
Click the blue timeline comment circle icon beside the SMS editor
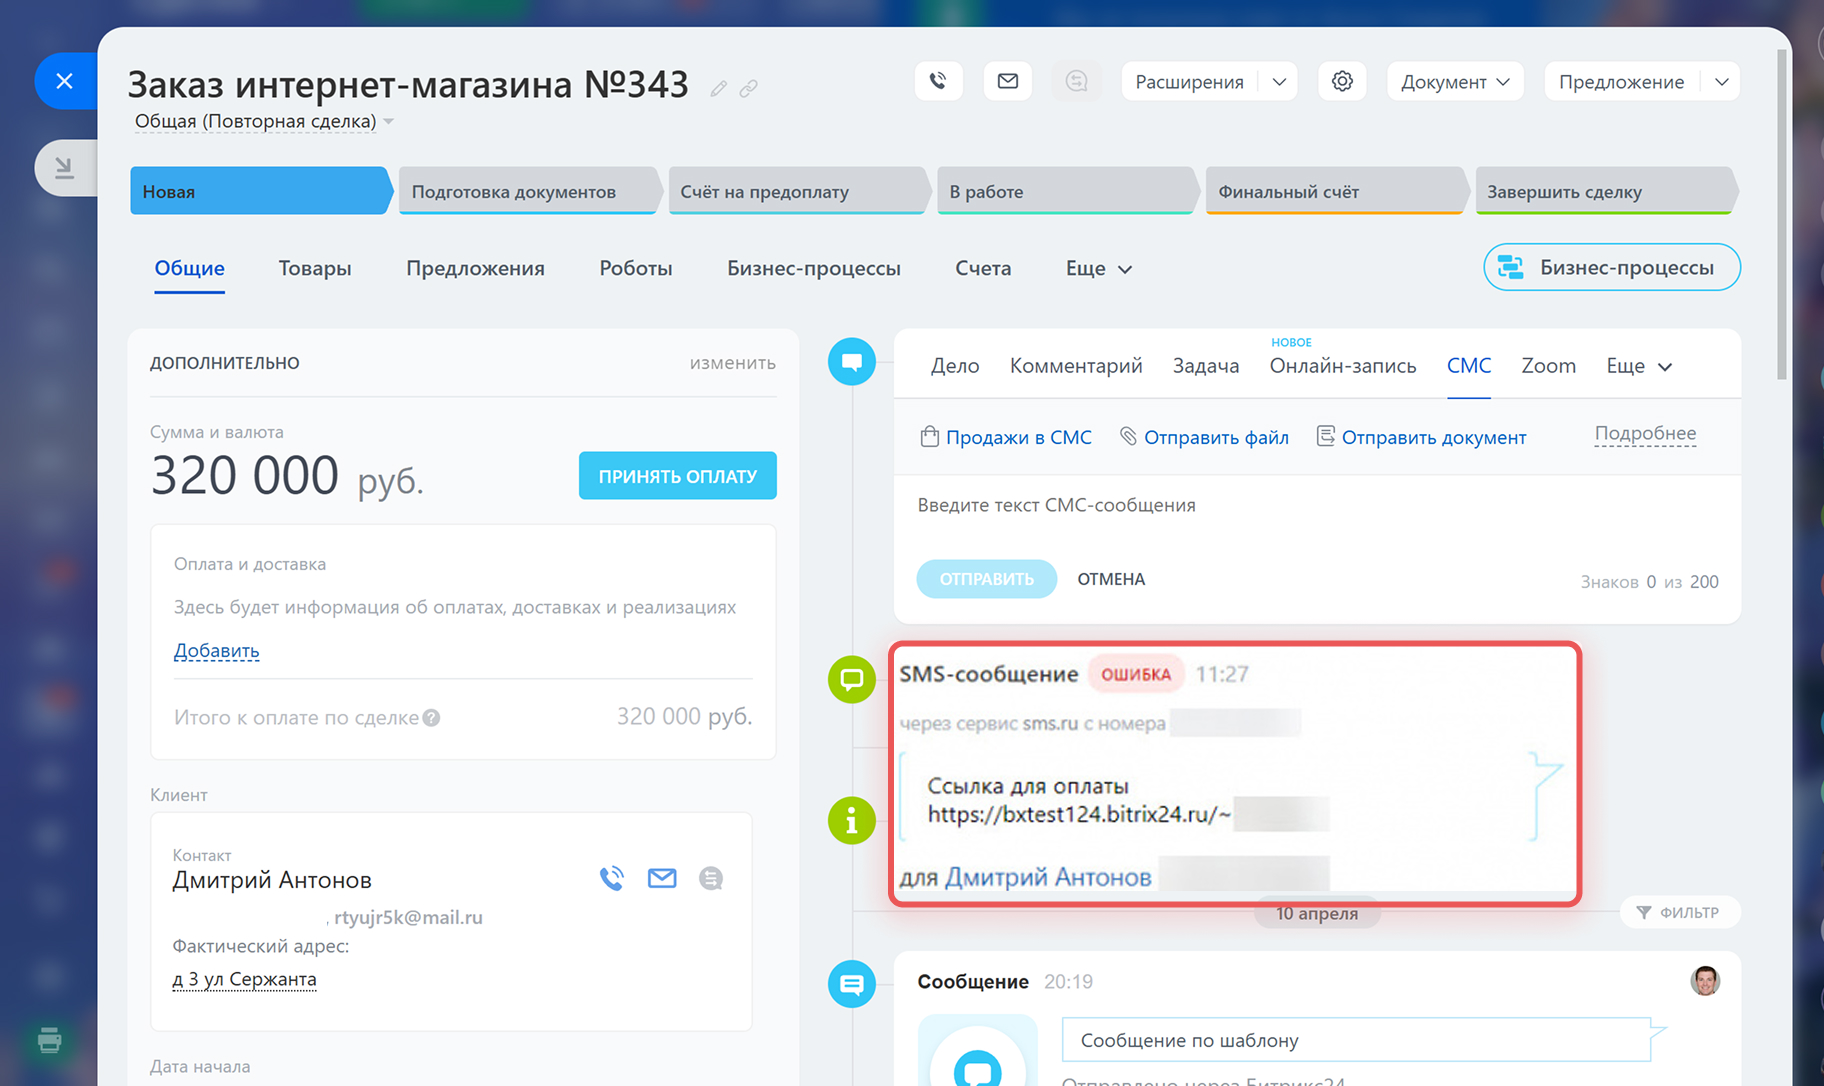click(852, 361)
